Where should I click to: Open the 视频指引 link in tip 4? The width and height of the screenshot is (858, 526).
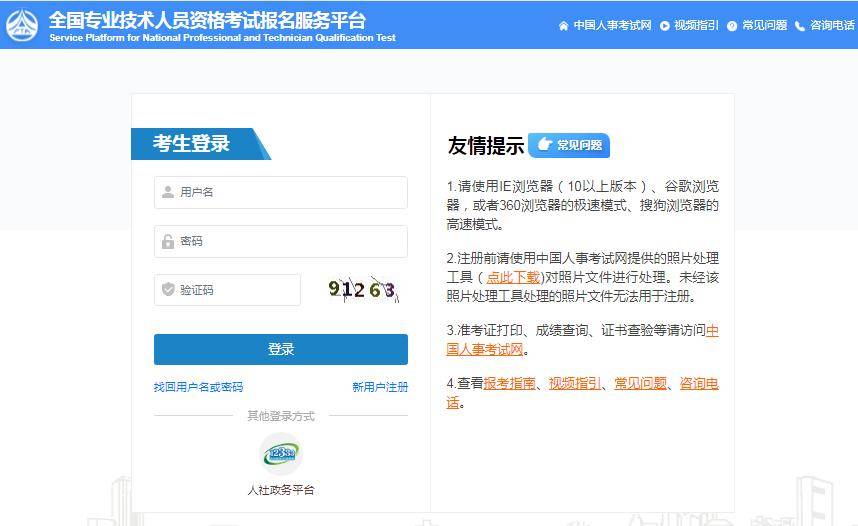click(x=575, y=383)
